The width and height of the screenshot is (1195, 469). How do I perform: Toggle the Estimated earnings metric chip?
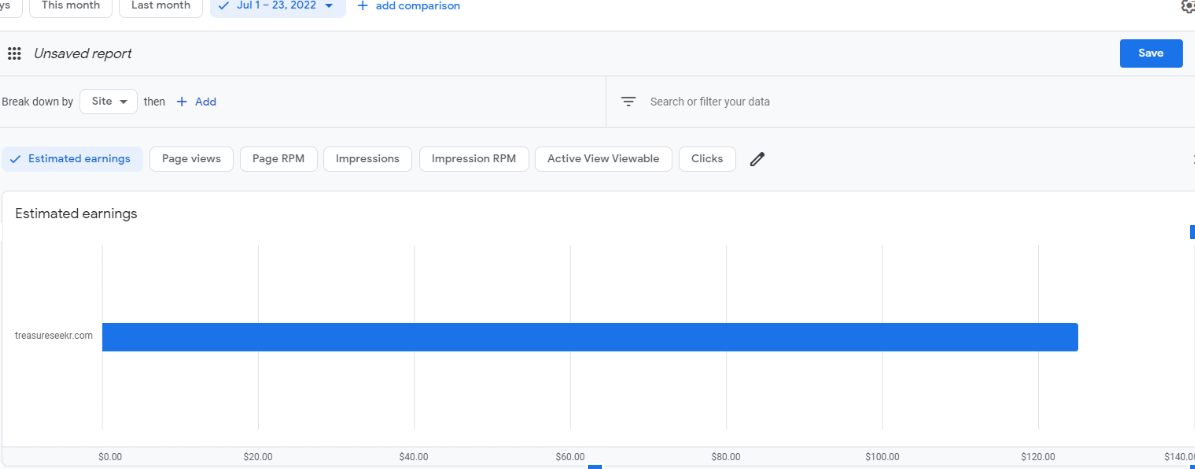pyautogui.click(x=72, y=159)
